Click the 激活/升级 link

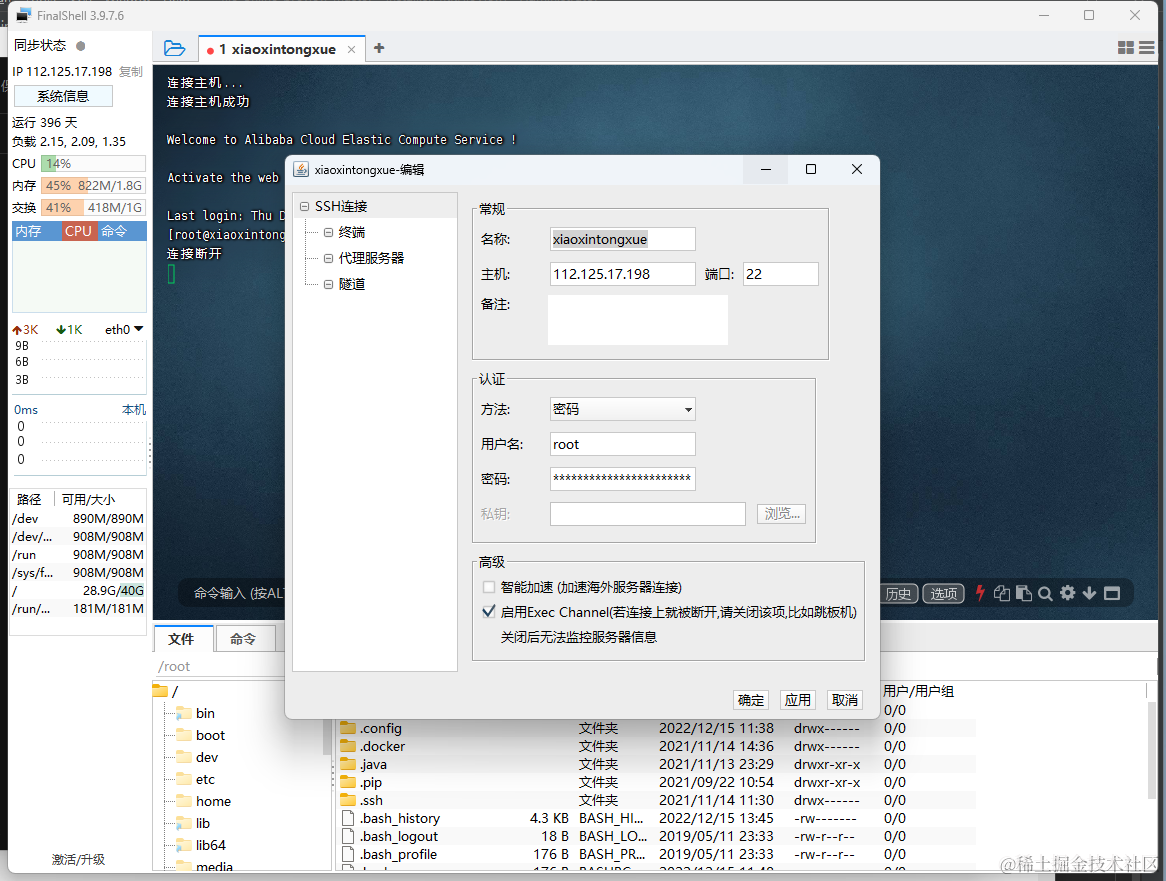[x=78, y=859]
